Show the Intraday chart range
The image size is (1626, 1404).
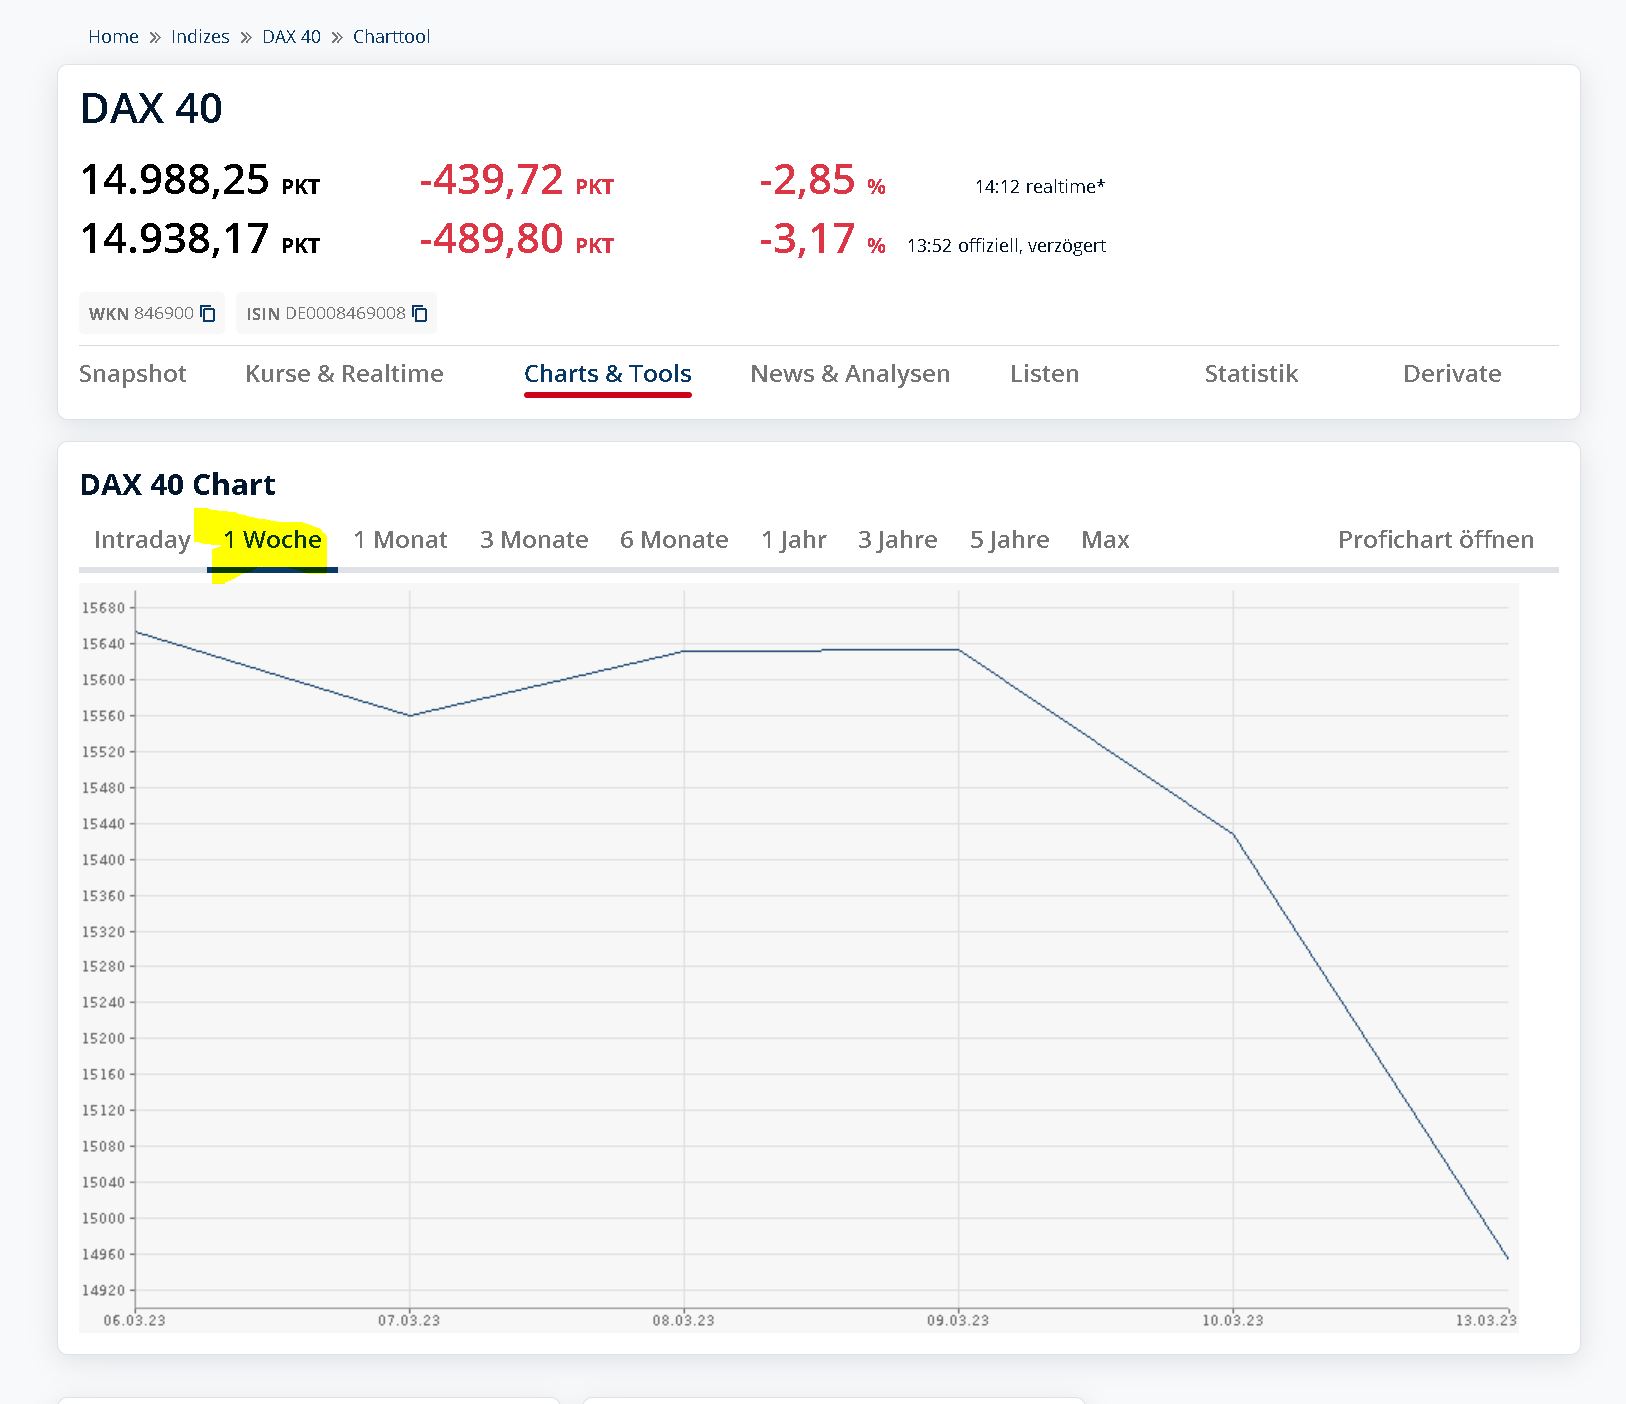[142, 540]
